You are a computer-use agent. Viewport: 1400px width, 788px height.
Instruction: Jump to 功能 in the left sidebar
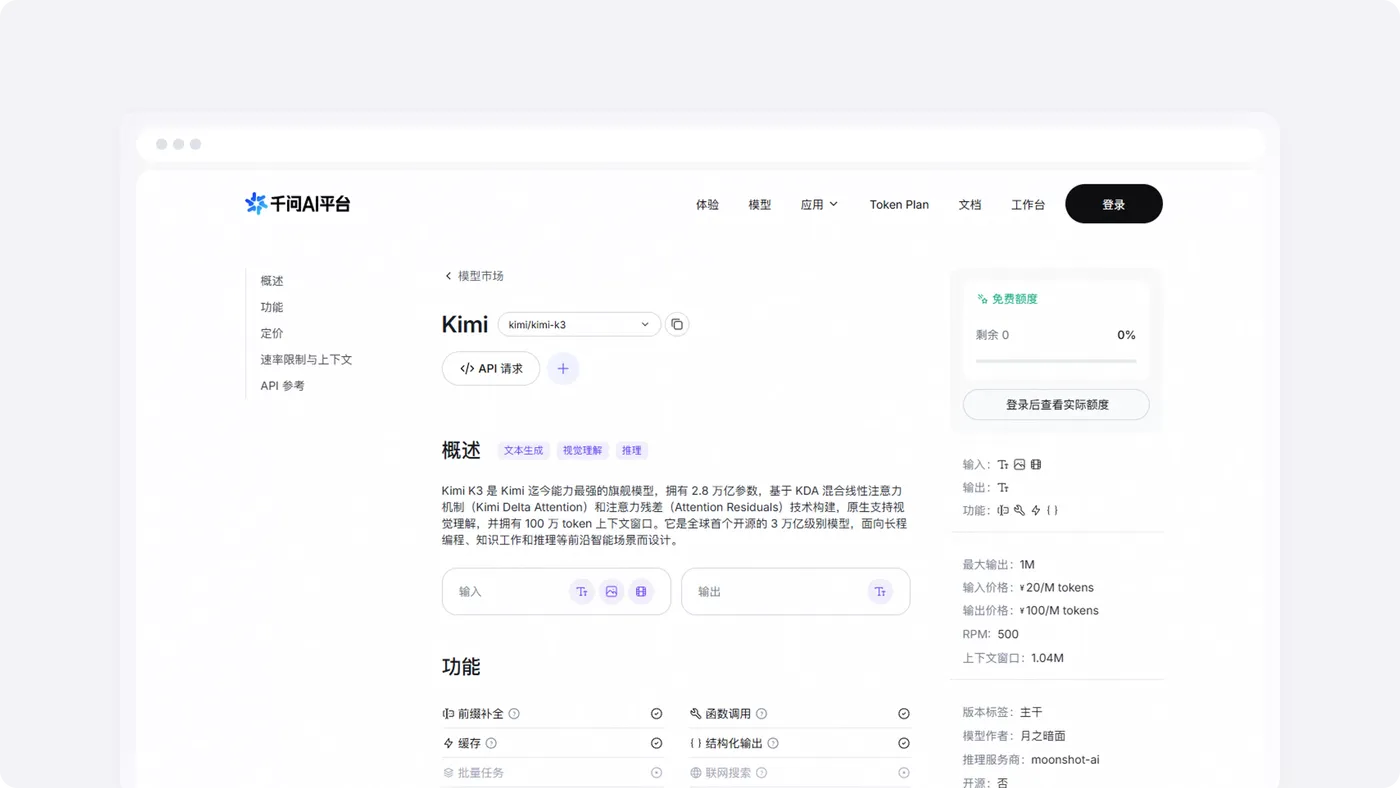[272, 307]
